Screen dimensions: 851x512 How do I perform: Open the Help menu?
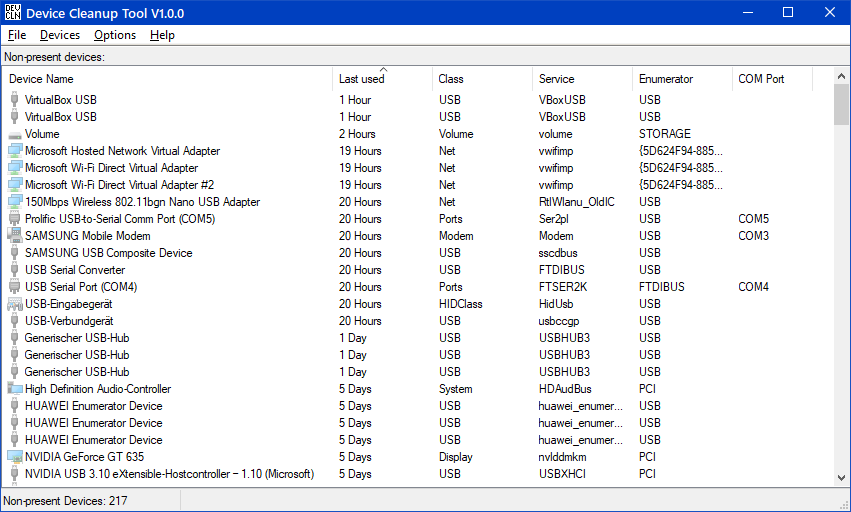point(162,35)
